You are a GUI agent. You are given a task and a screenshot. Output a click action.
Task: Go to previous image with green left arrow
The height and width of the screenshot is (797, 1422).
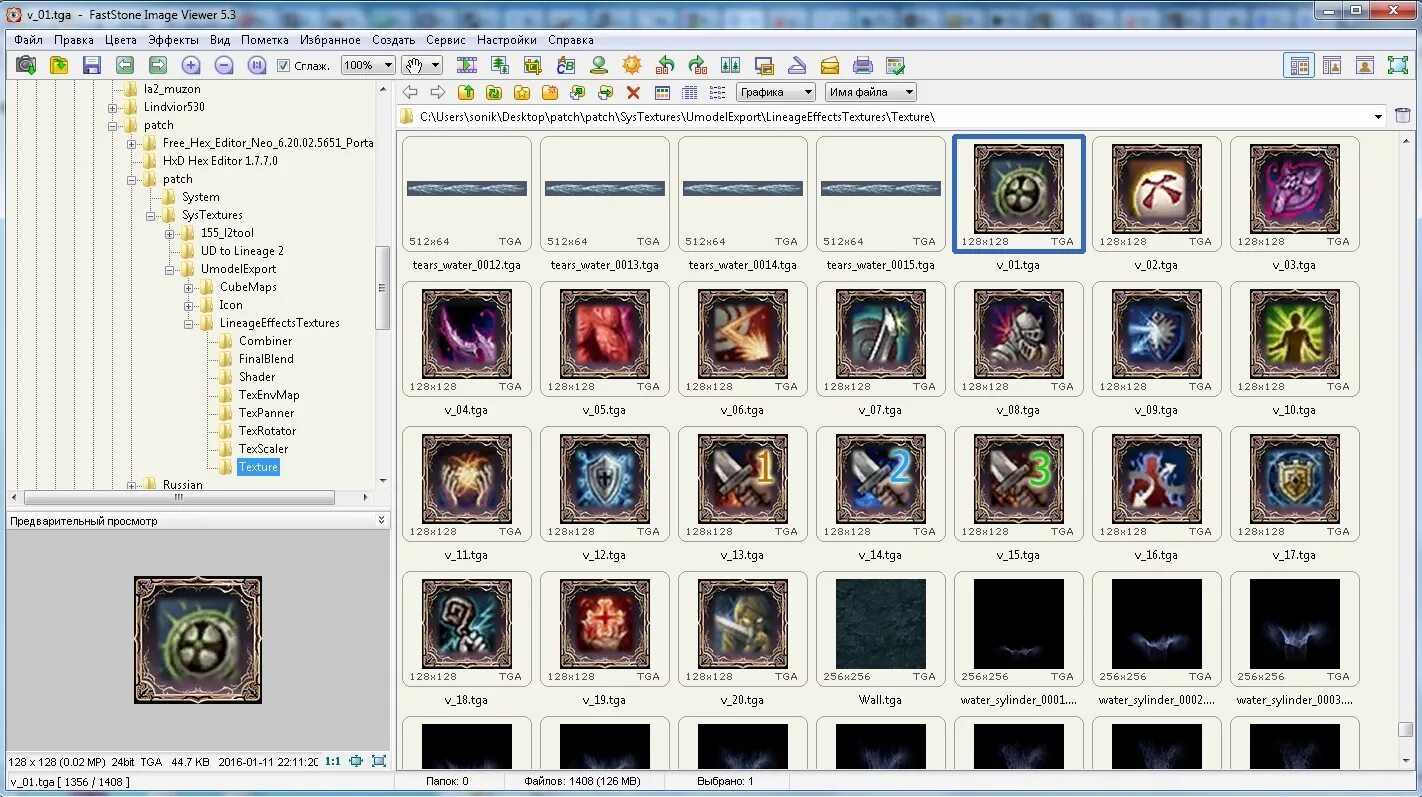point(125,65)
